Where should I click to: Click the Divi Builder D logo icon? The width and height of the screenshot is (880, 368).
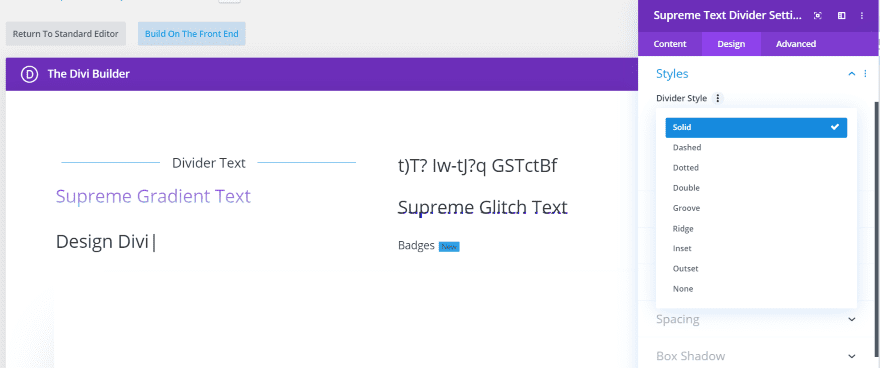pos(29,74)
